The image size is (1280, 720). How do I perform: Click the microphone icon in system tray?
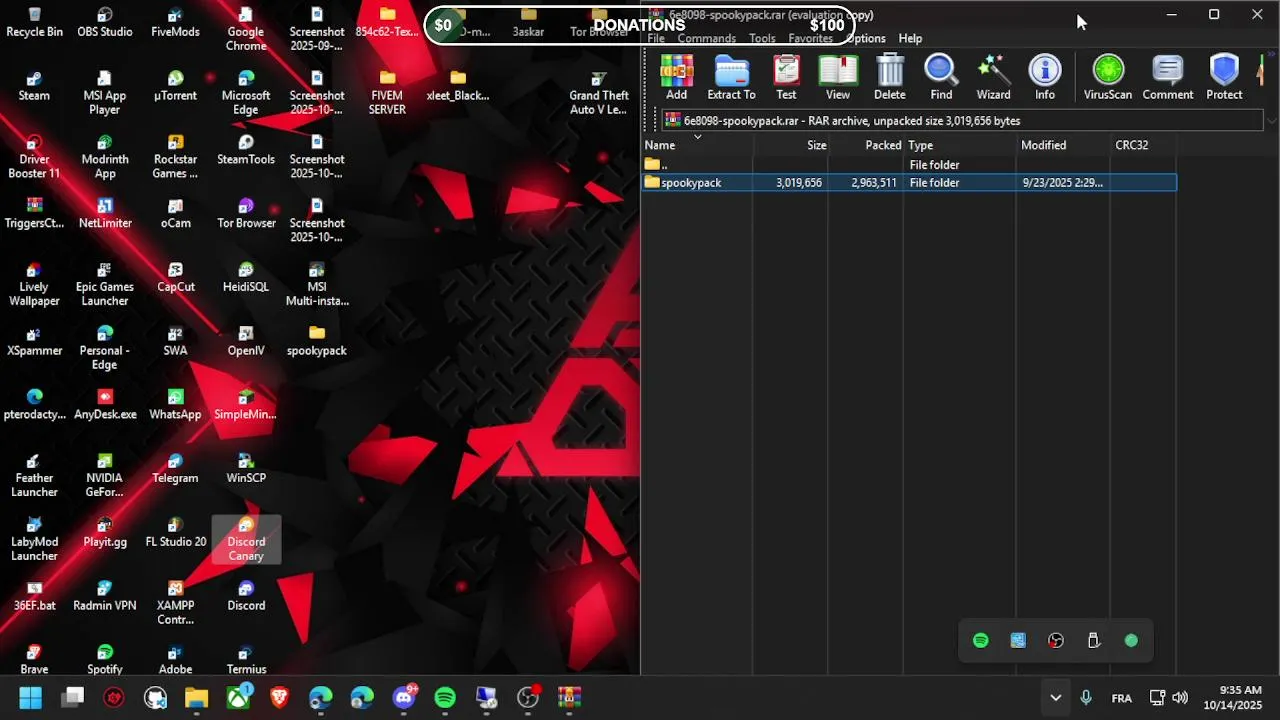click(1086, 698)
